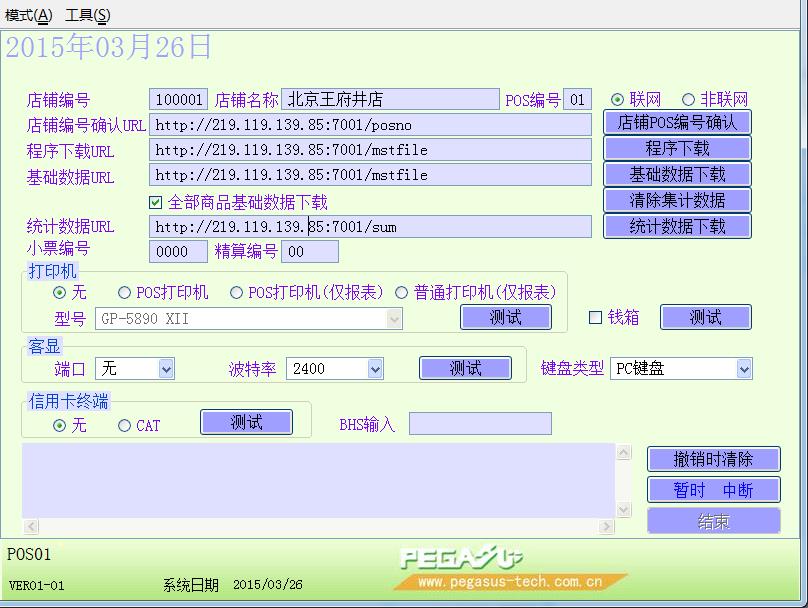Screen dimensions: 808x608
Task: Open the 模式(A) menu
Action: point(28,16)
